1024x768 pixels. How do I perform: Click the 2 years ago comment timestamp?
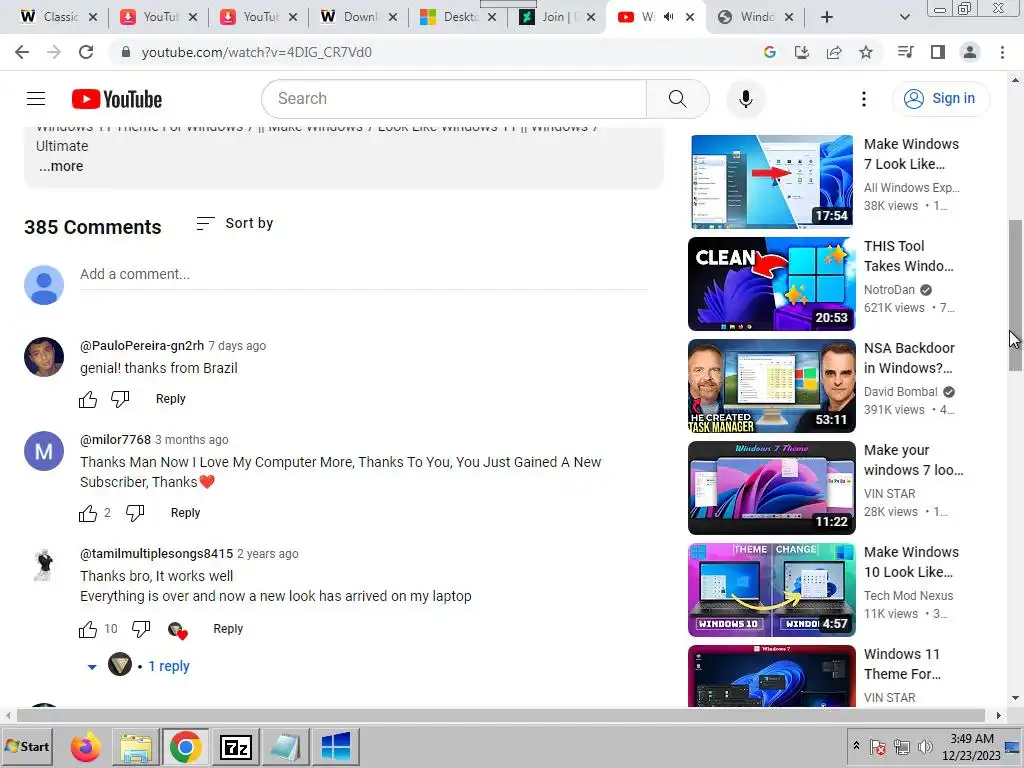pos(268,554)
